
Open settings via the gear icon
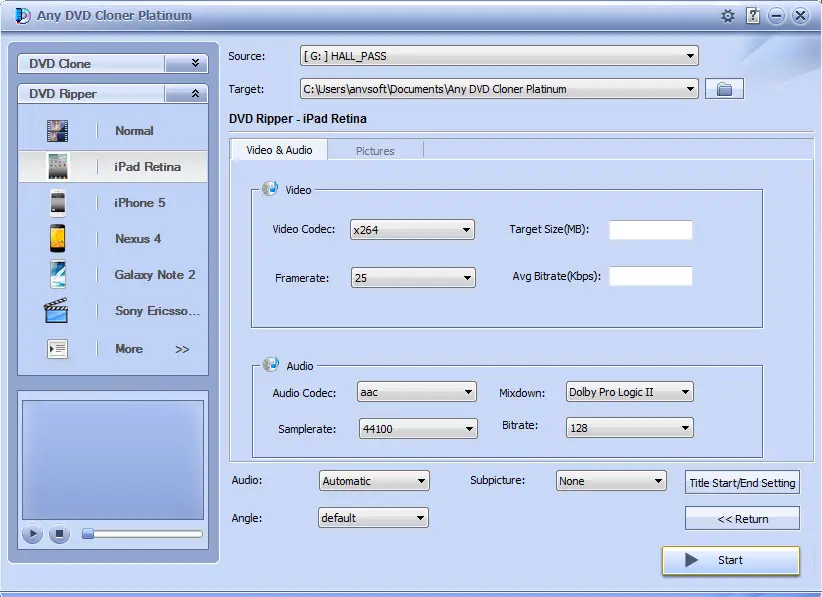728,16
